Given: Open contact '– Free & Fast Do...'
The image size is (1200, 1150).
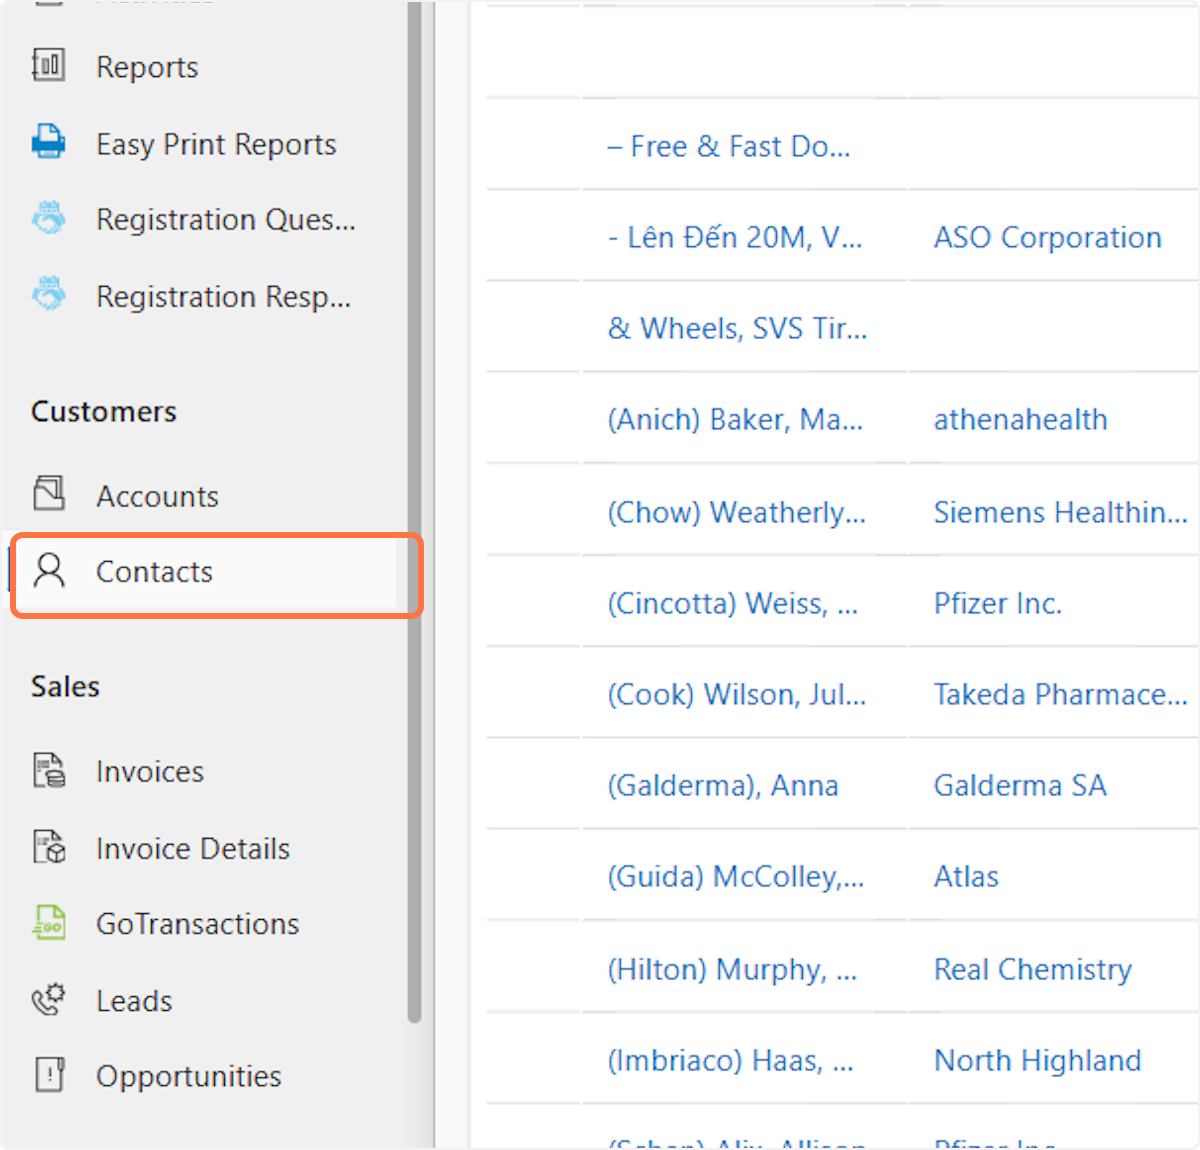Looking at the screenshot, I should pyautogui.click(x=729, y=146).
